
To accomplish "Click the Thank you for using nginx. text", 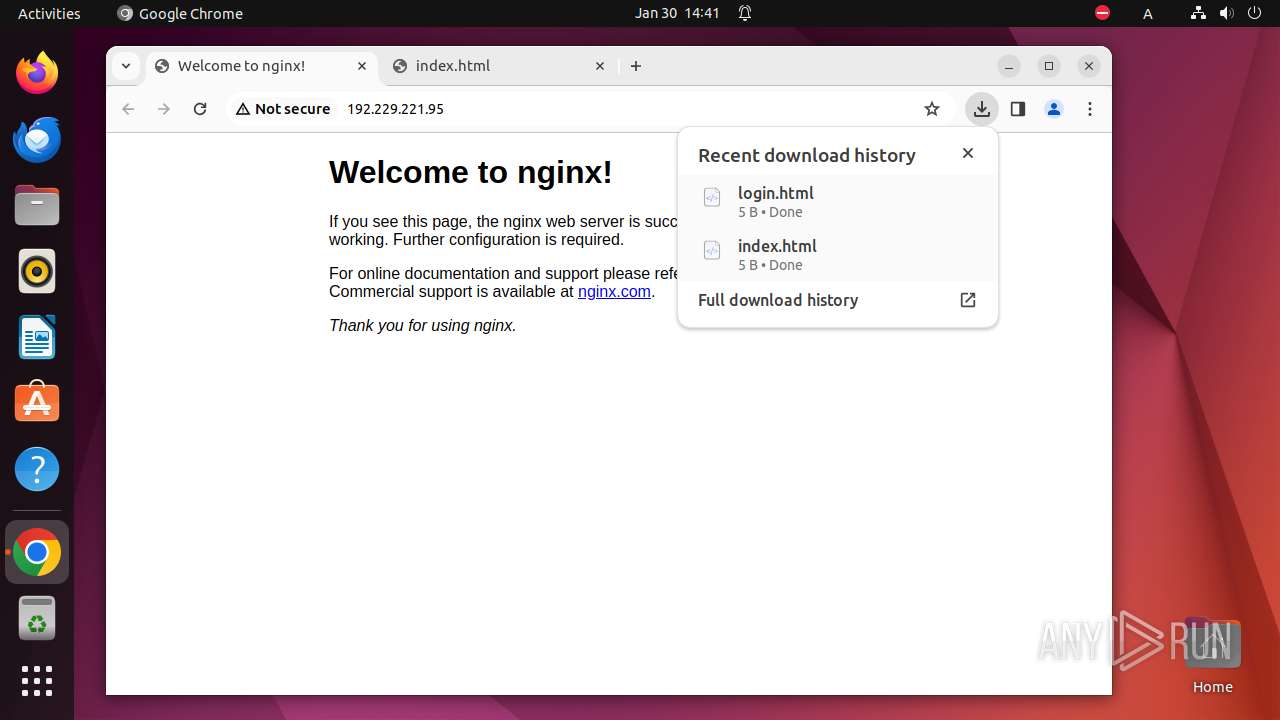I will 423,325.
